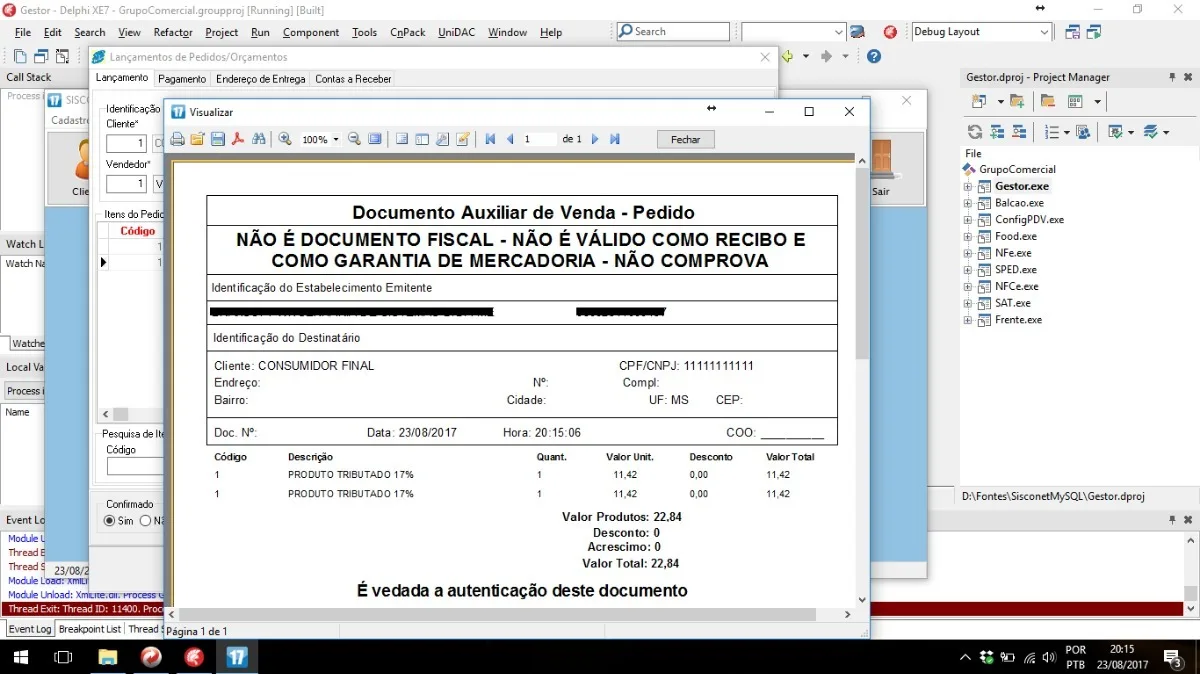Screen dimensions: 1200x674
Task: Expand the Frente.exe project node
Action: point(968,320)
